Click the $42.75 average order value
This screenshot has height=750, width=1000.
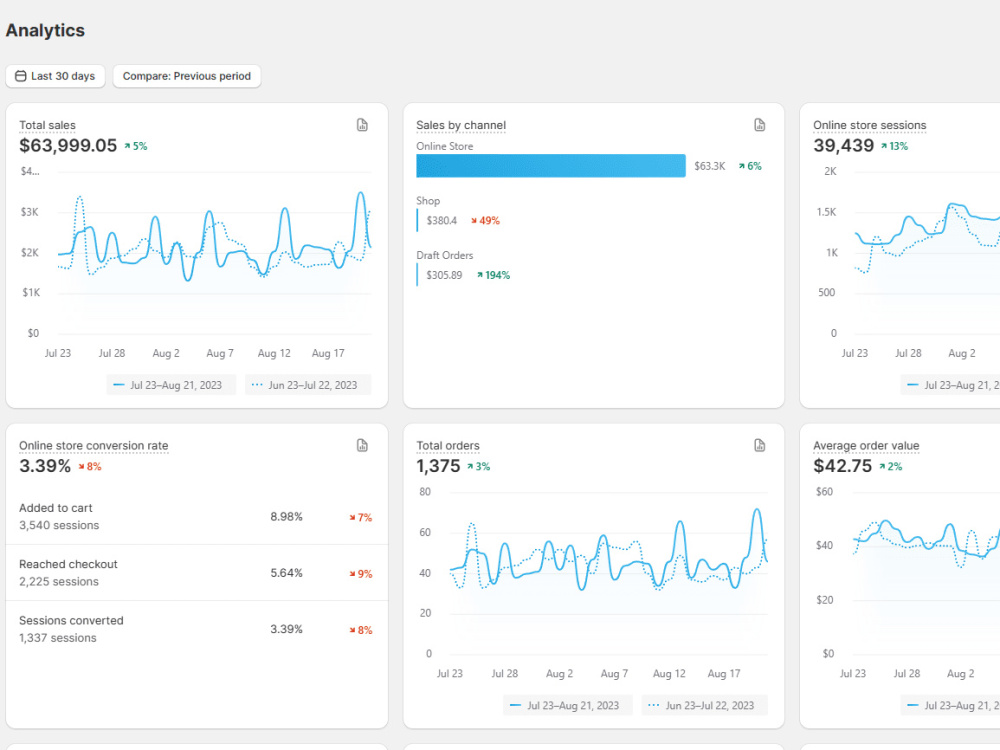click(x=842, y=466)
